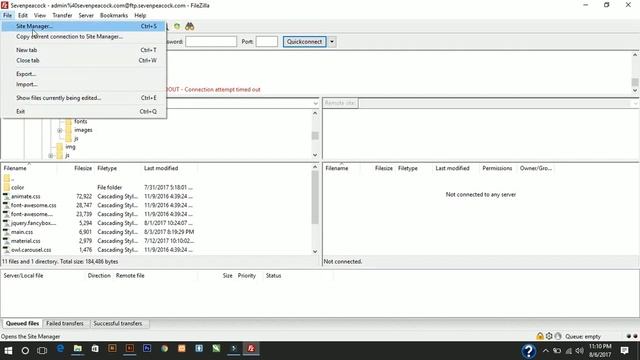Open Cortana search circle on taskbar

[25, 350]
